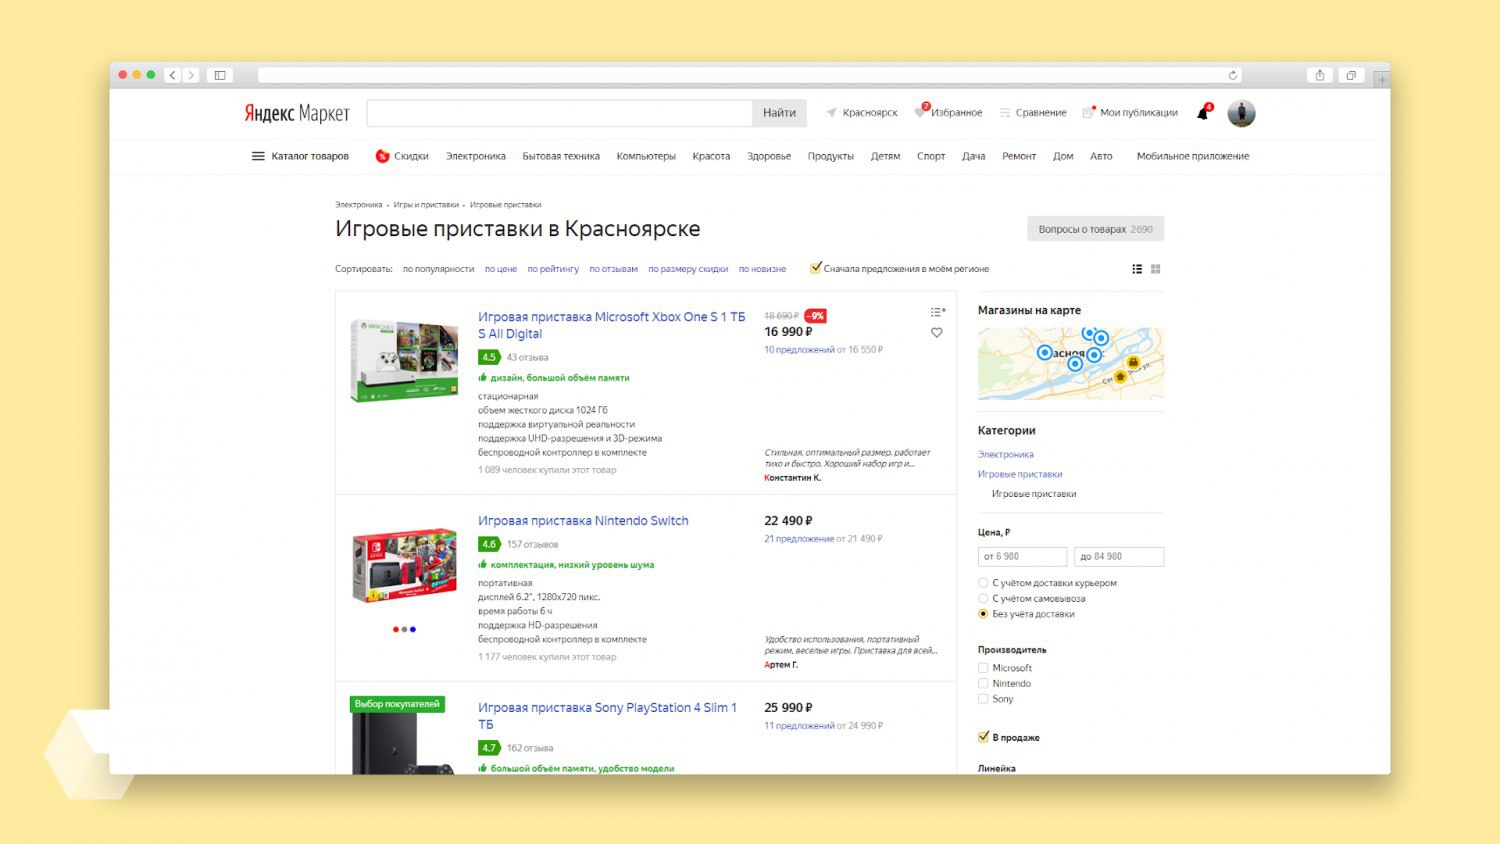The image size is (1500, 844).
Task: Open Компьютеры category
Action: click(646, 156)
